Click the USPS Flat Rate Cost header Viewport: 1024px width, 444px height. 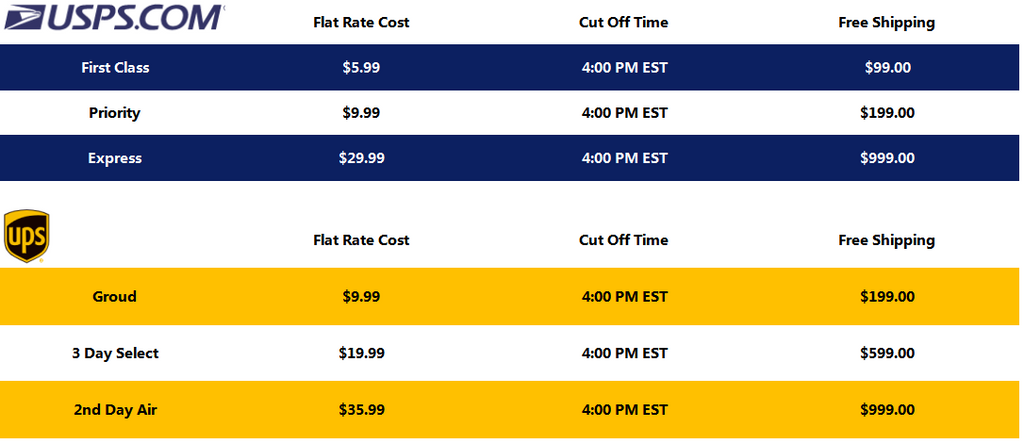[x=361, y=22]
